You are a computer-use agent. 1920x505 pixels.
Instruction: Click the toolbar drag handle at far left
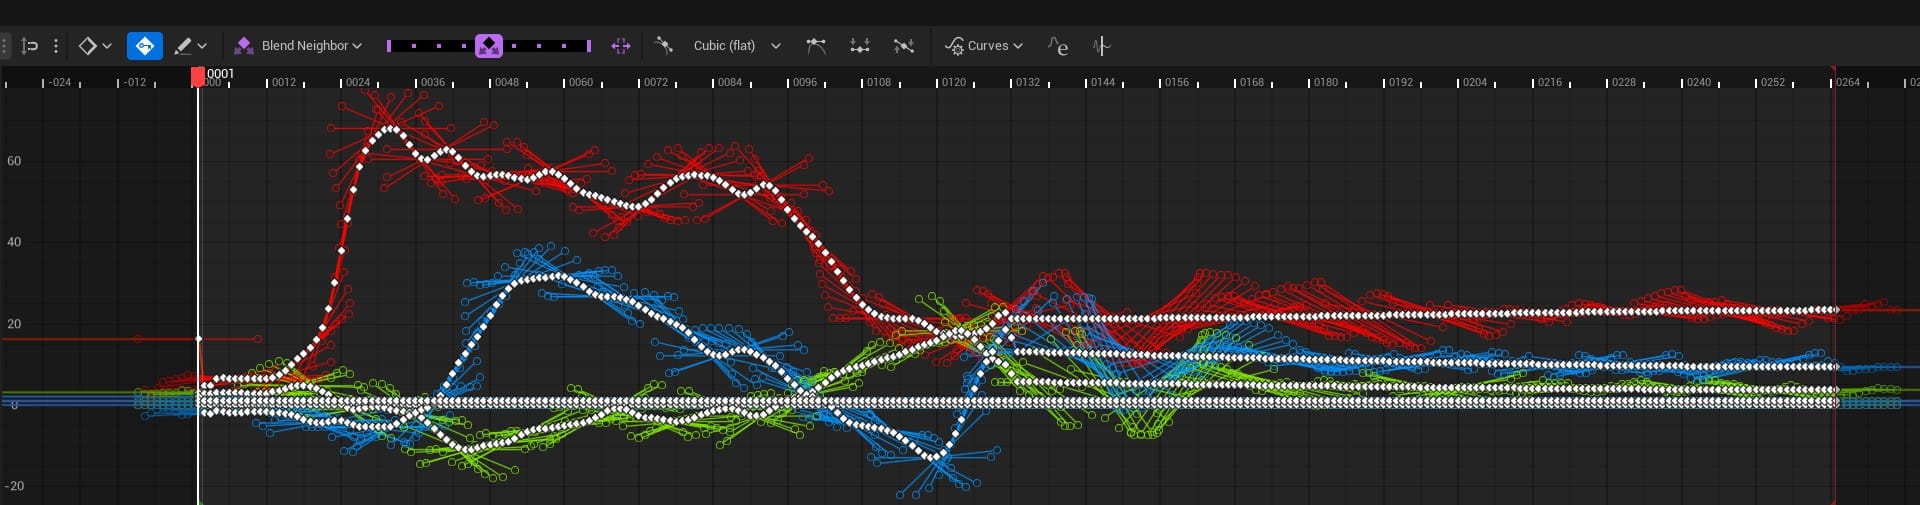[x=5, y=46]
